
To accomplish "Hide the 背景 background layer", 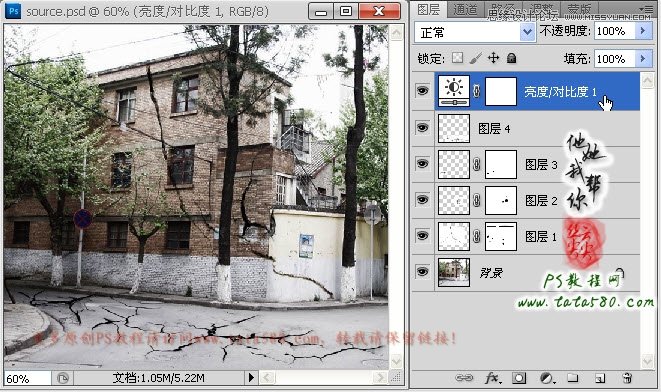I will click(x=422, y=272).
